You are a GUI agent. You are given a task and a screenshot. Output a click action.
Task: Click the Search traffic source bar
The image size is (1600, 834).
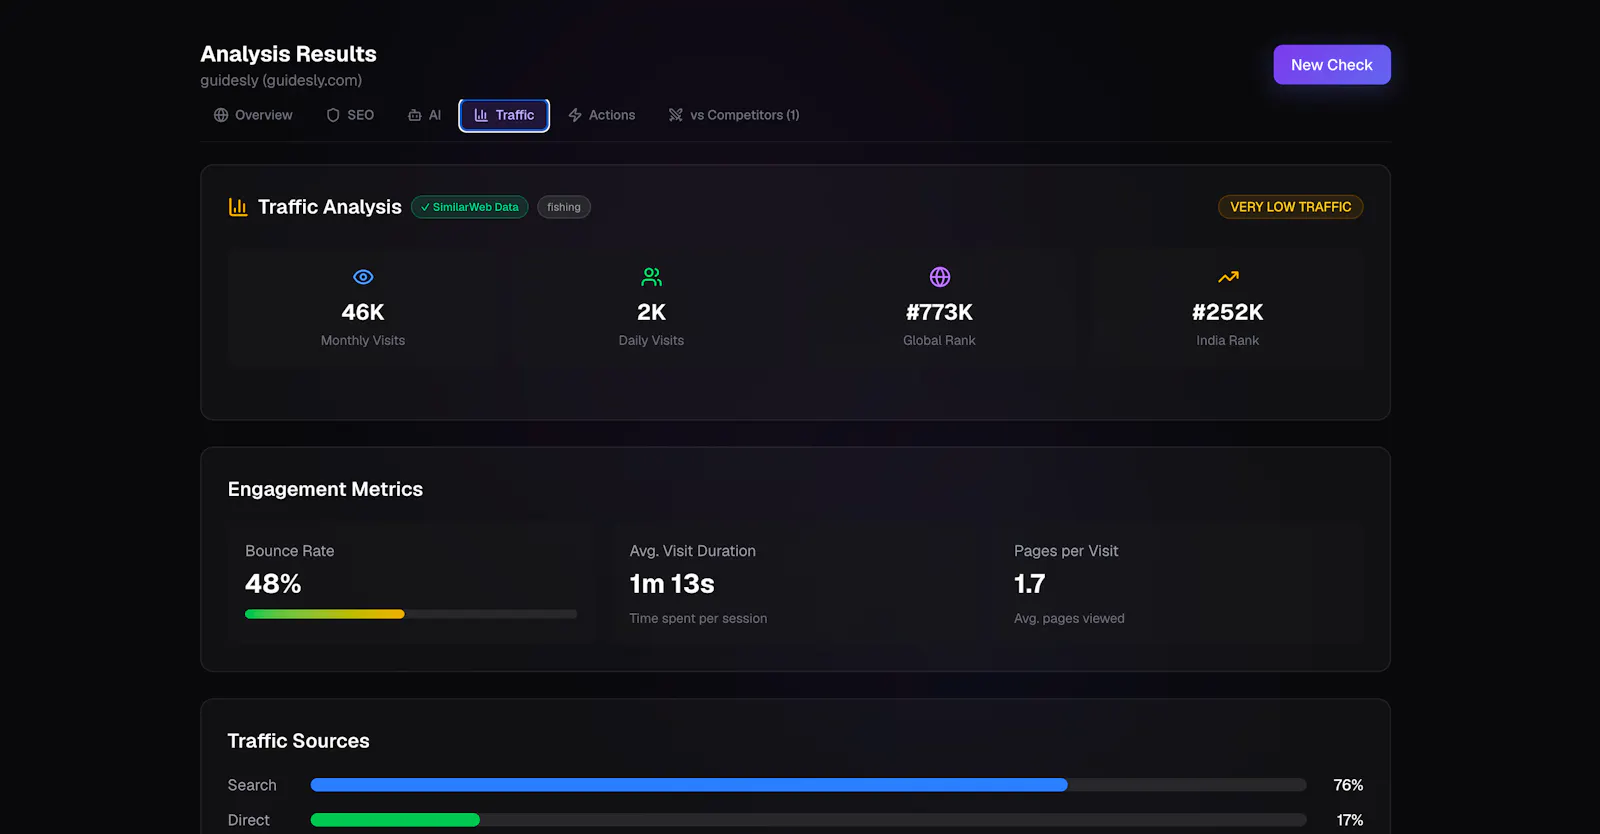click(808, 785)
